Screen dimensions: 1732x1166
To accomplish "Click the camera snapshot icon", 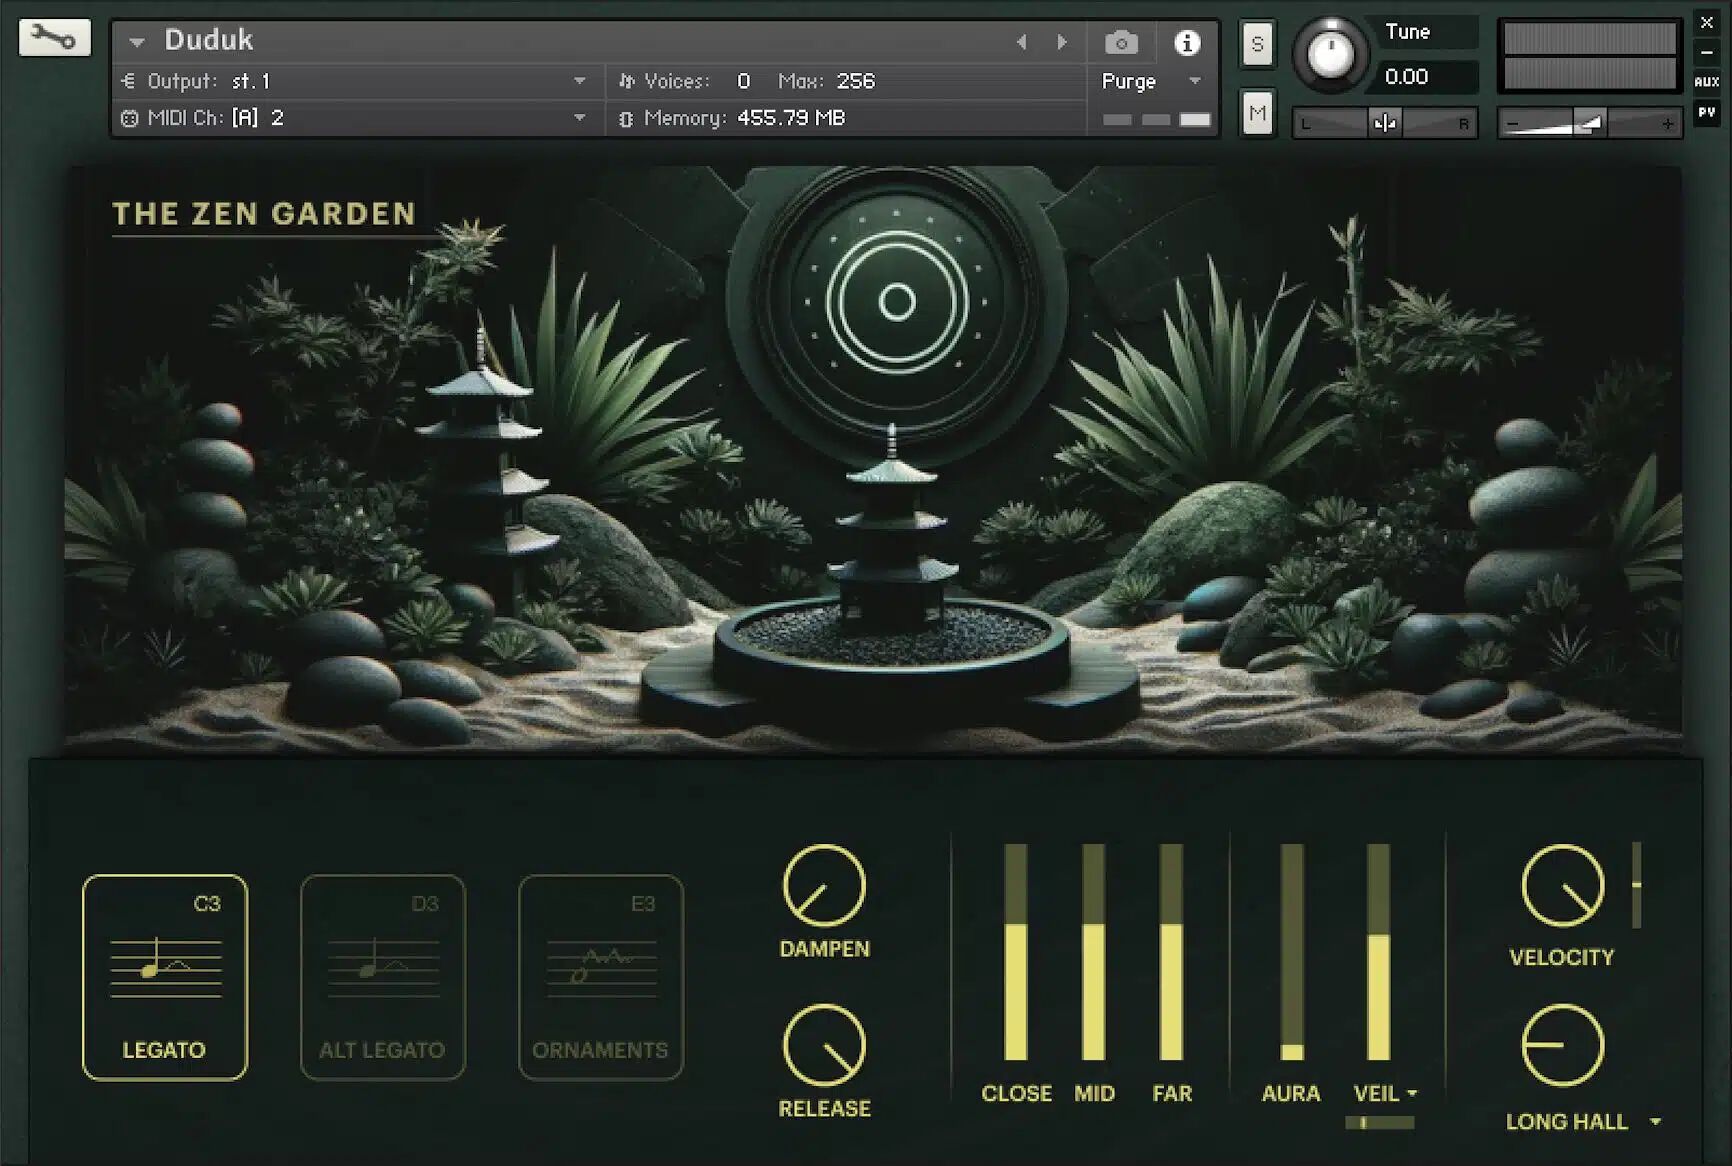I will coord(1122,42).
